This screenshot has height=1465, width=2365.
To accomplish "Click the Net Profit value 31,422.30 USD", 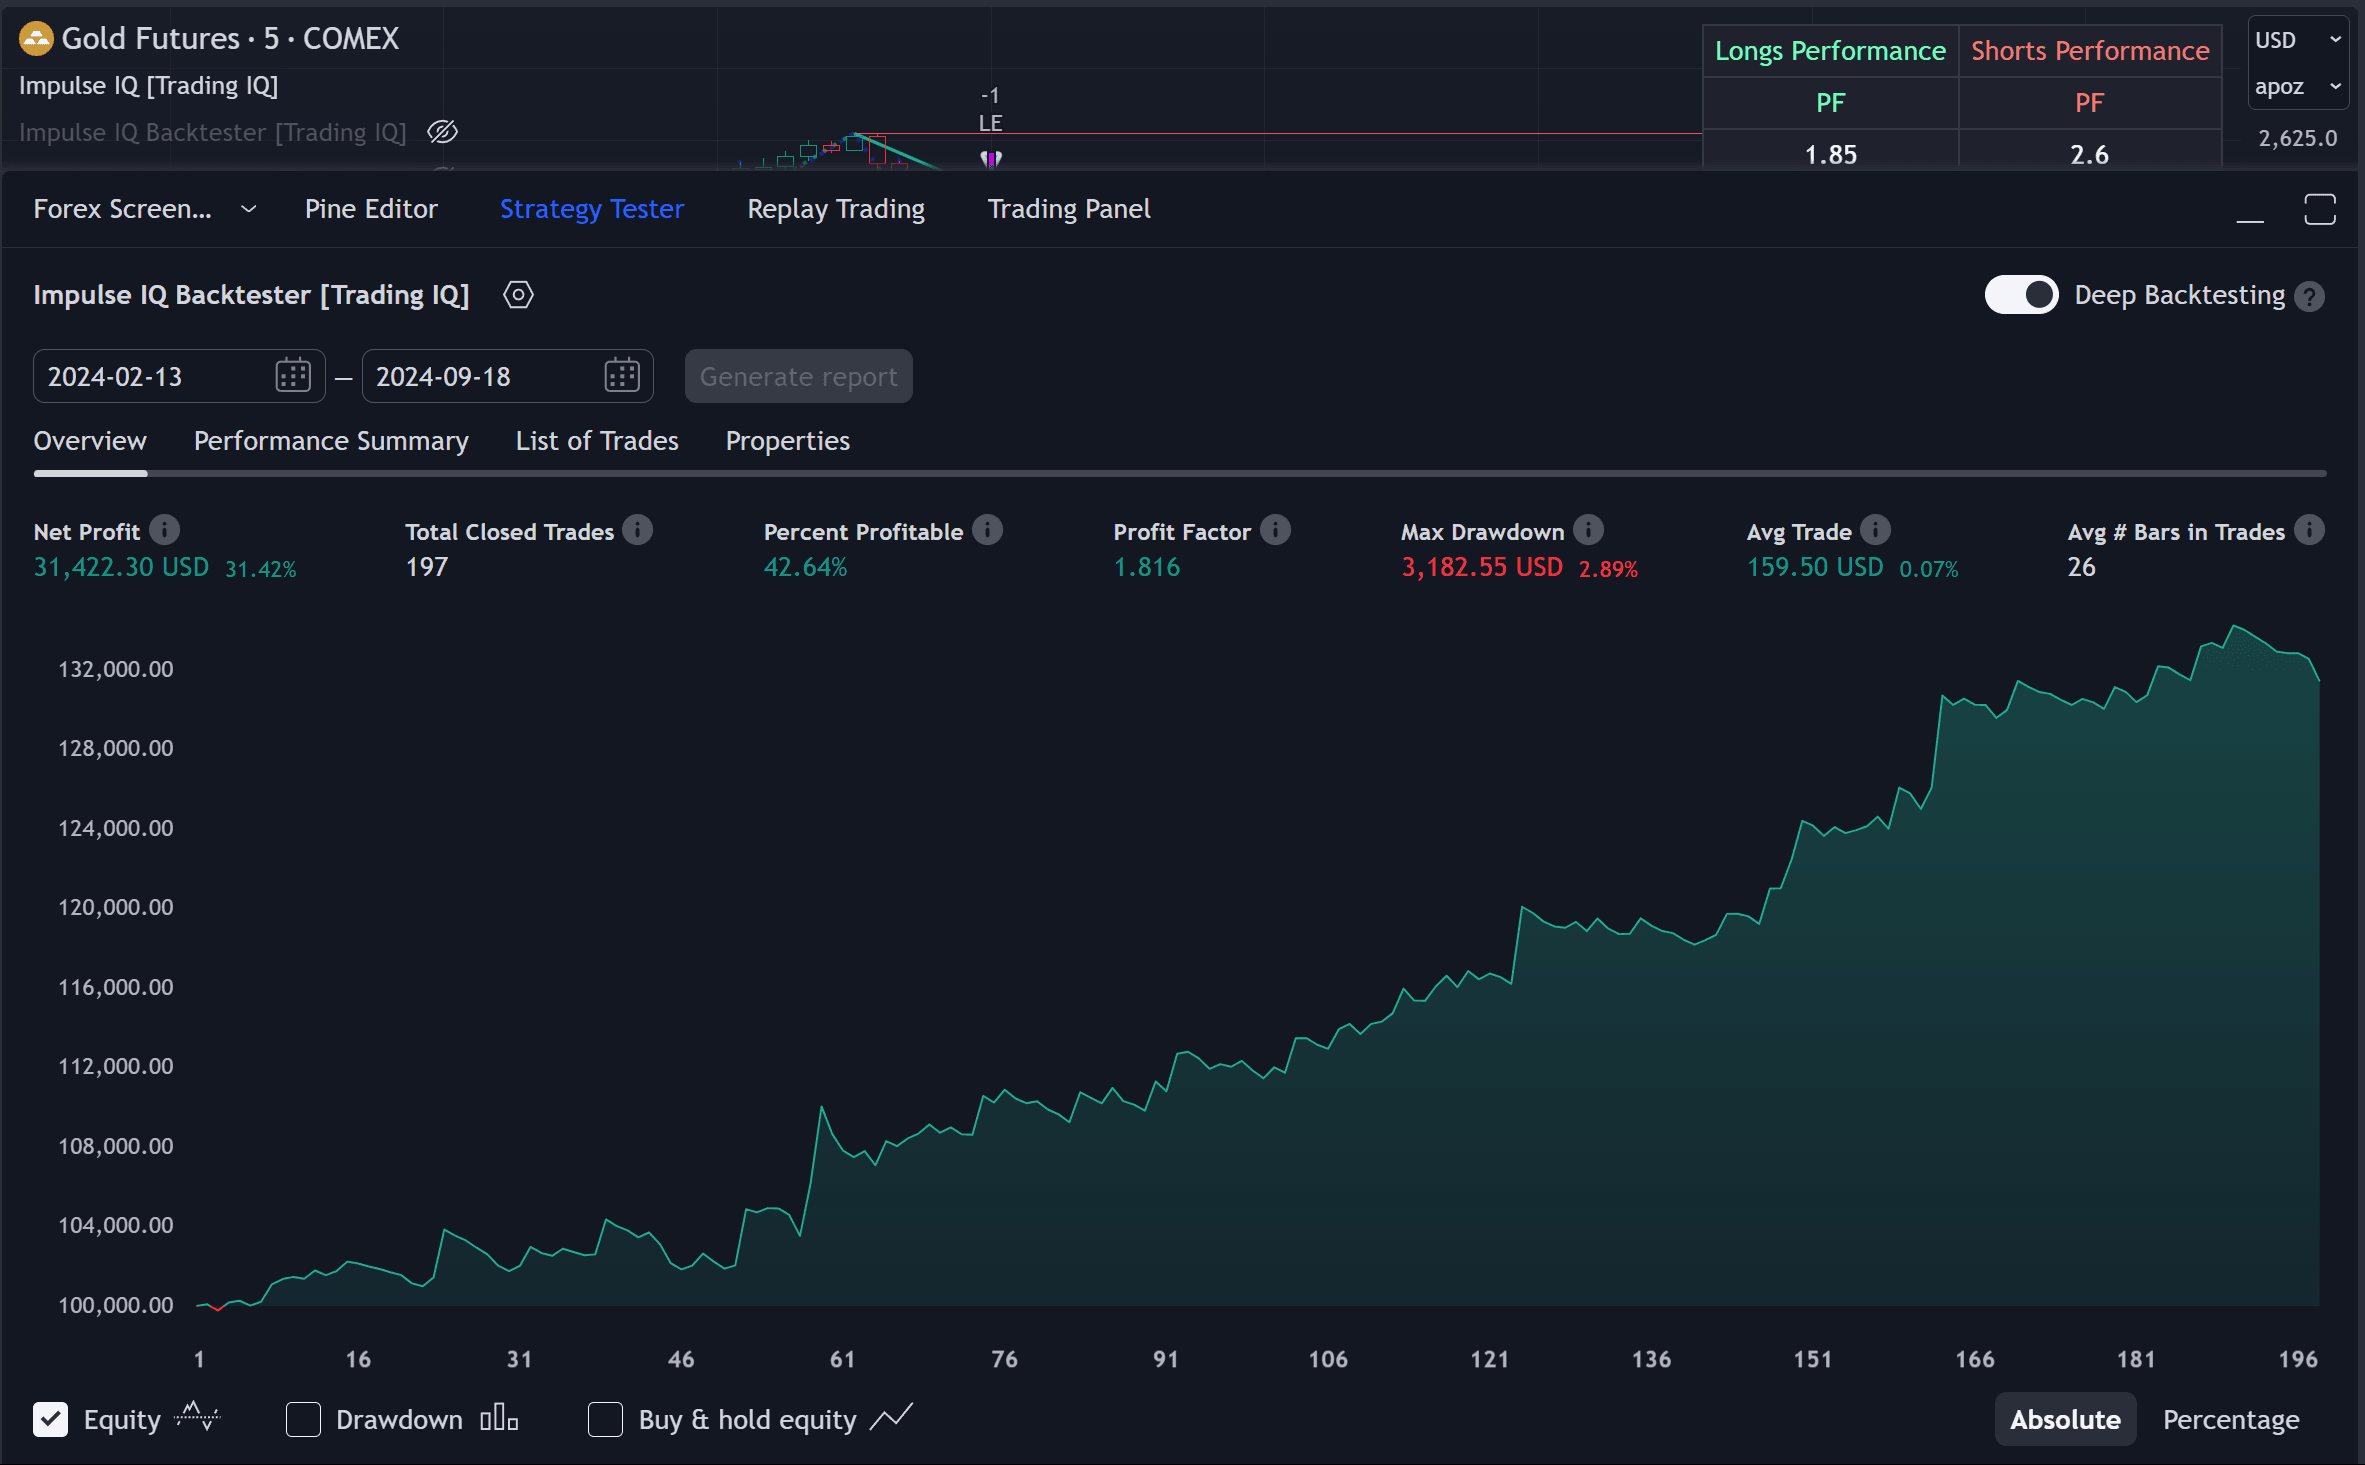I will click(x=121, y=567).
